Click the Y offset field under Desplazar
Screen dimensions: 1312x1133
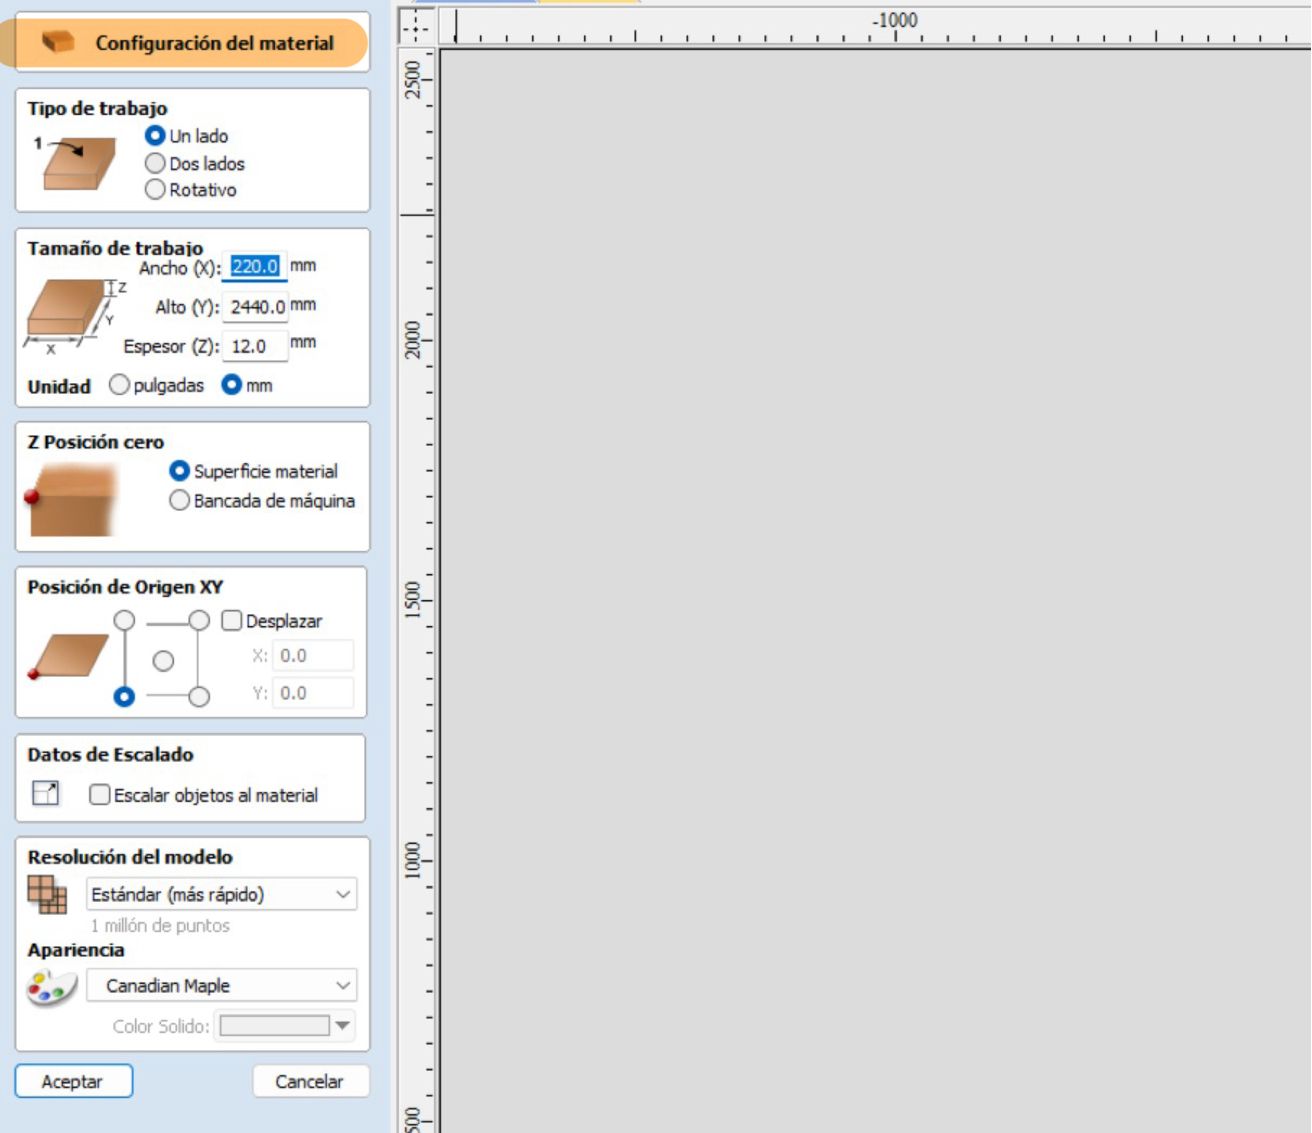point(313,693)
